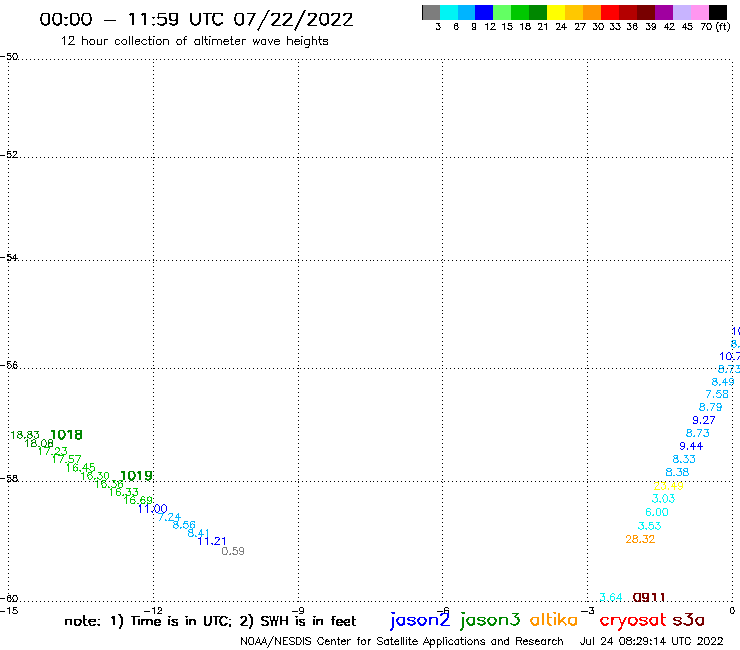Image resolution: width=740 pixels, height=650 pixels.
Task: Click the cyan wave height value 3.64
Action: pos(611,598)
